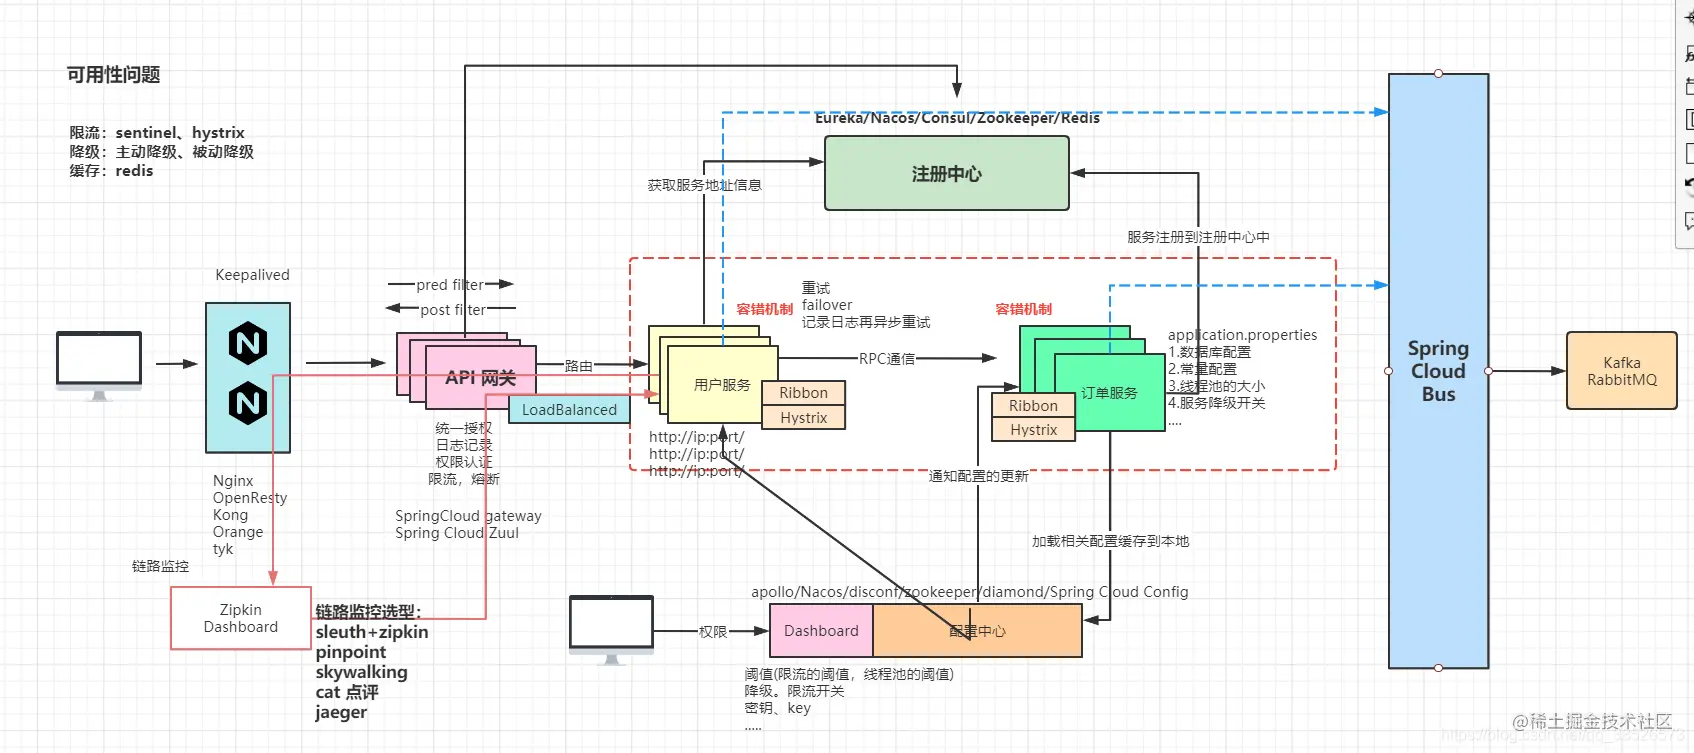This screenshot has width=1694, height=753.
Task: Click the '降级: 主动降级、被动降级' text line
Action: click(x=161, y=152)
